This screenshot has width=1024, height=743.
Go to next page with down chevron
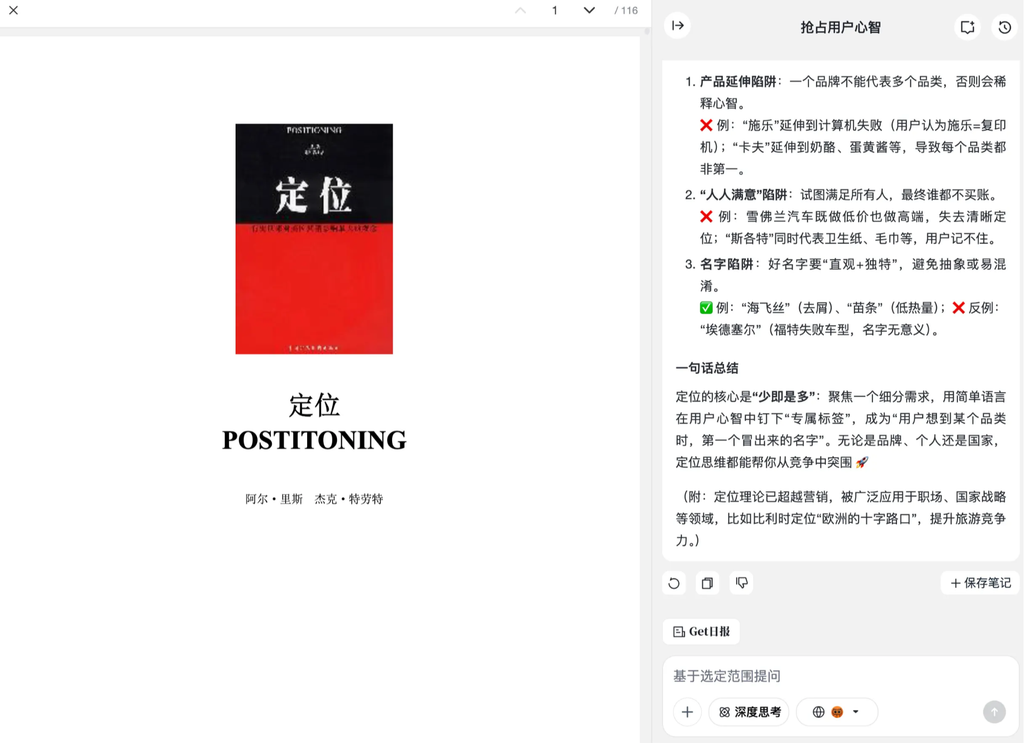(x=589, y=10)
